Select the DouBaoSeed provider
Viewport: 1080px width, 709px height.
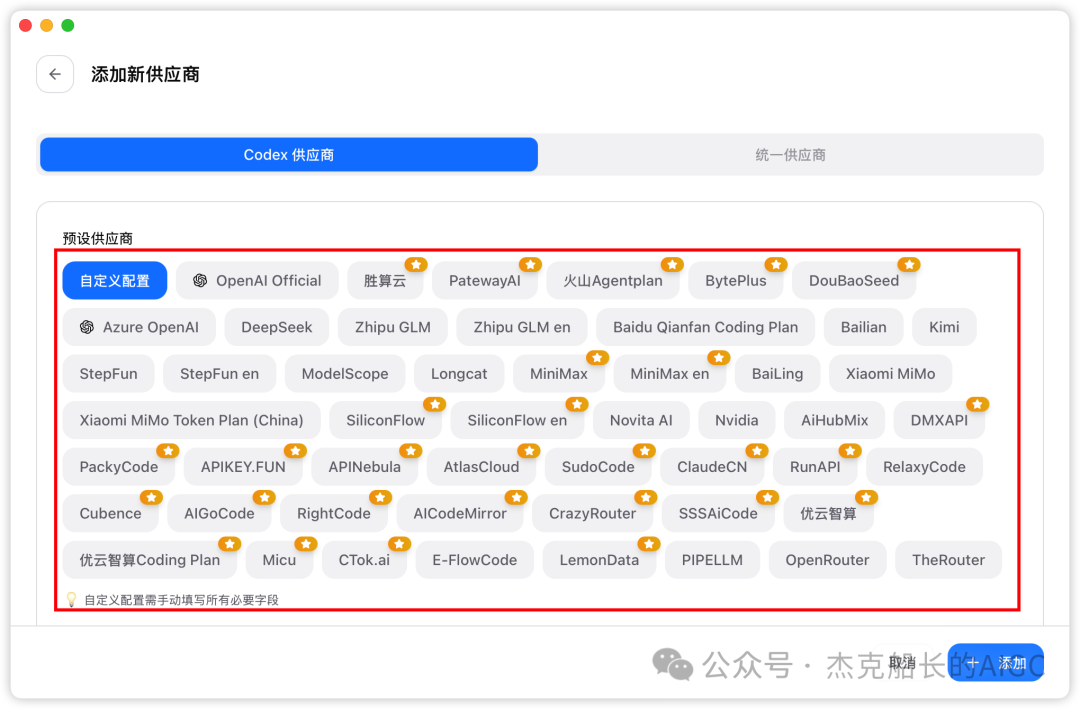(x=854, y=280)
